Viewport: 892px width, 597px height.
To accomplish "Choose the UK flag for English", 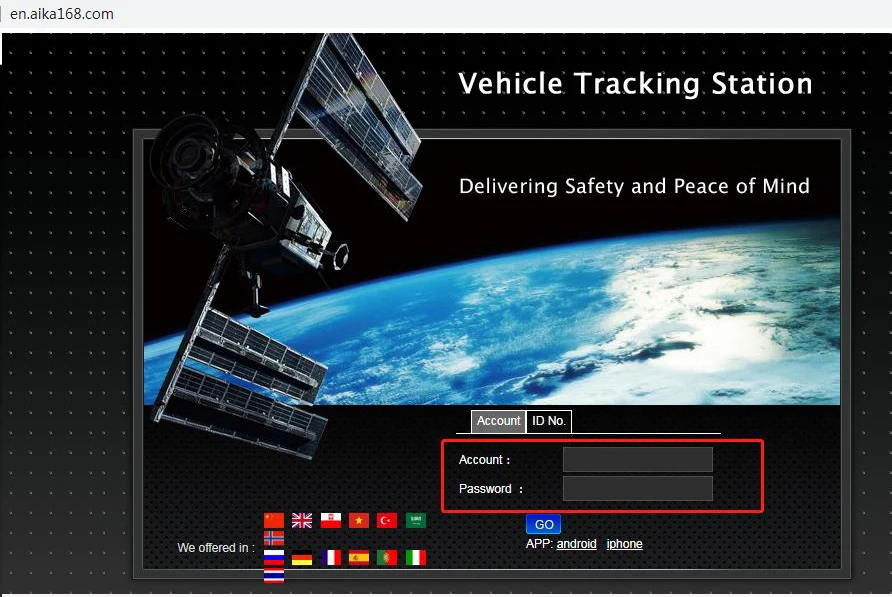I will (302, 520).
